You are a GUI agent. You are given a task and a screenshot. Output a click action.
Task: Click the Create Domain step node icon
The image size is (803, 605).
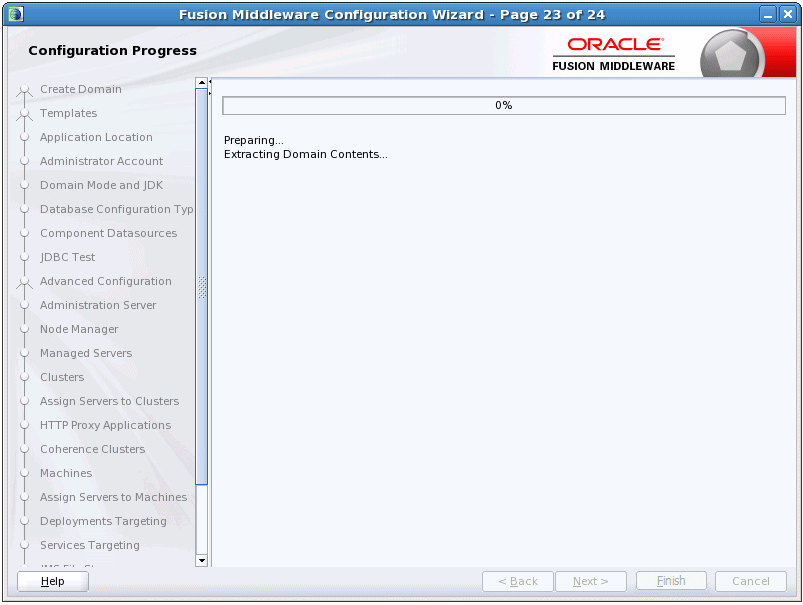click(x=24, y=91)
